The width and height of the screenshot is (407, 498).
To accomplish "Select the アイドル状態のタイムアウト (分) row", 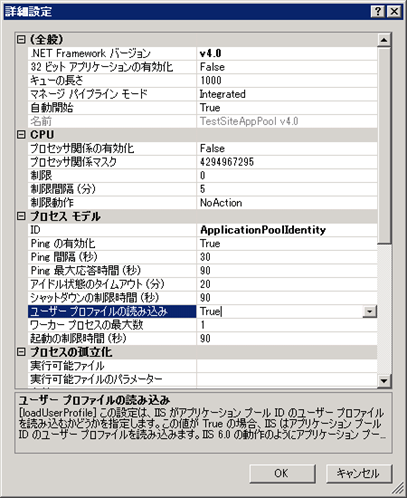I will point(203,284).
